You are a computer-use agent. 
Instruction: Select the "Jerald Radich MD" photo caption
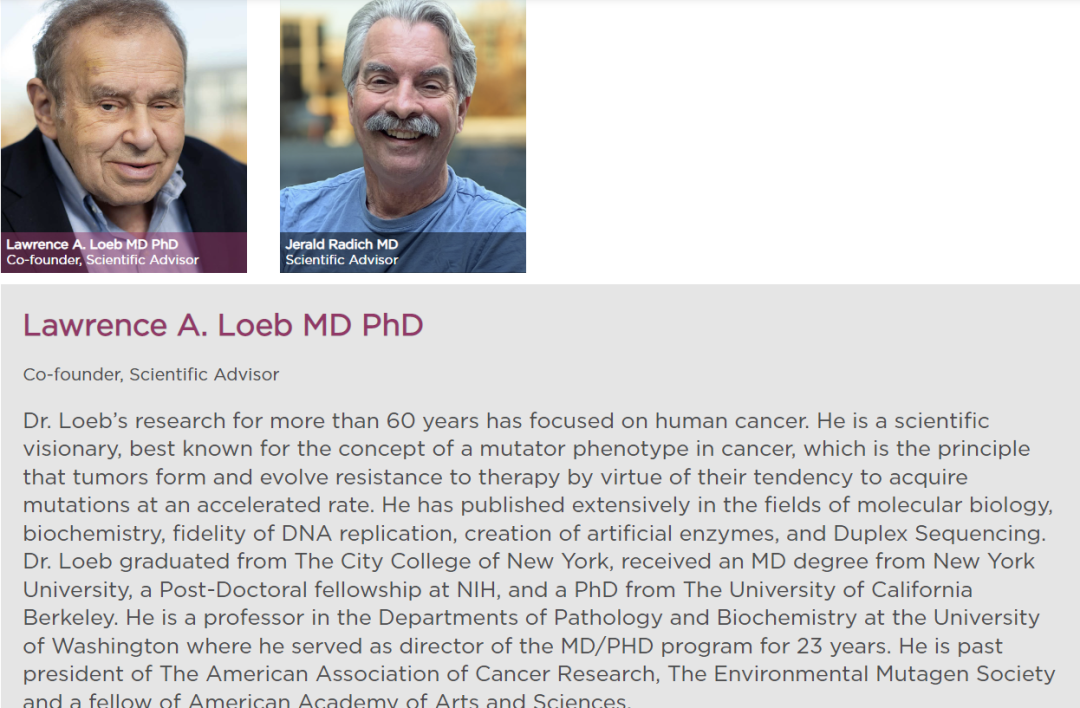coord(341,244)
